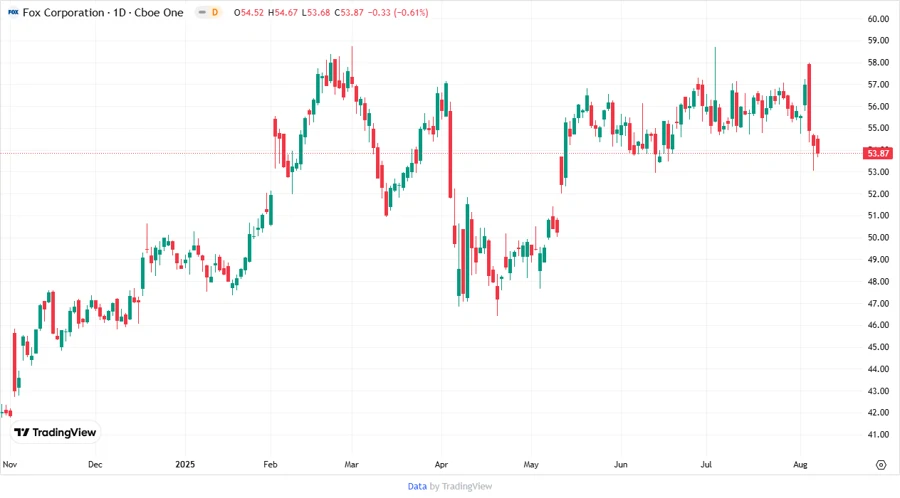Click the Dec label on time axis

coord(95,464)
